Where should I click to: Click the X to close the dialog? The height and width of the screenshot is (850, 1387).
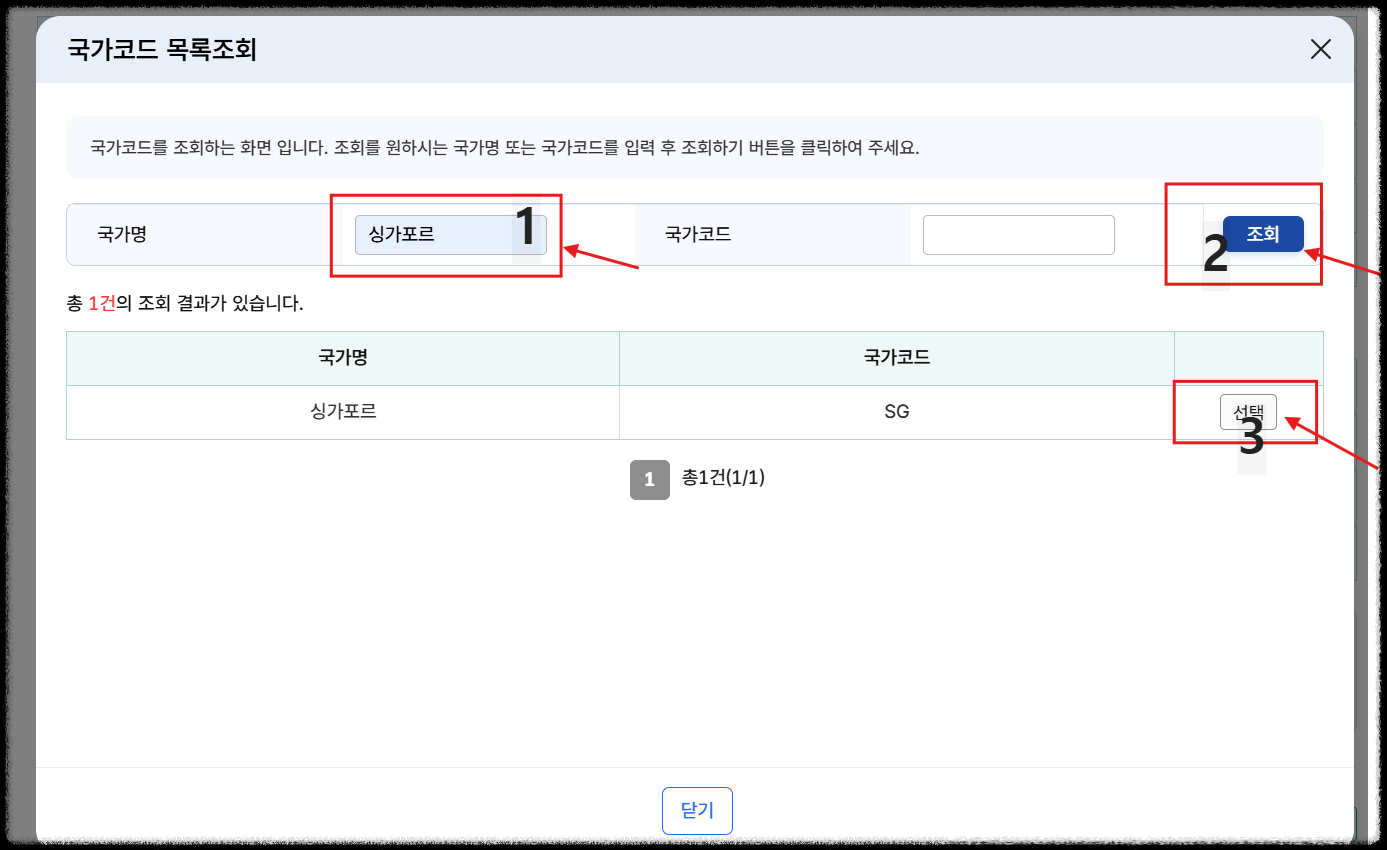pos(1321,48)
